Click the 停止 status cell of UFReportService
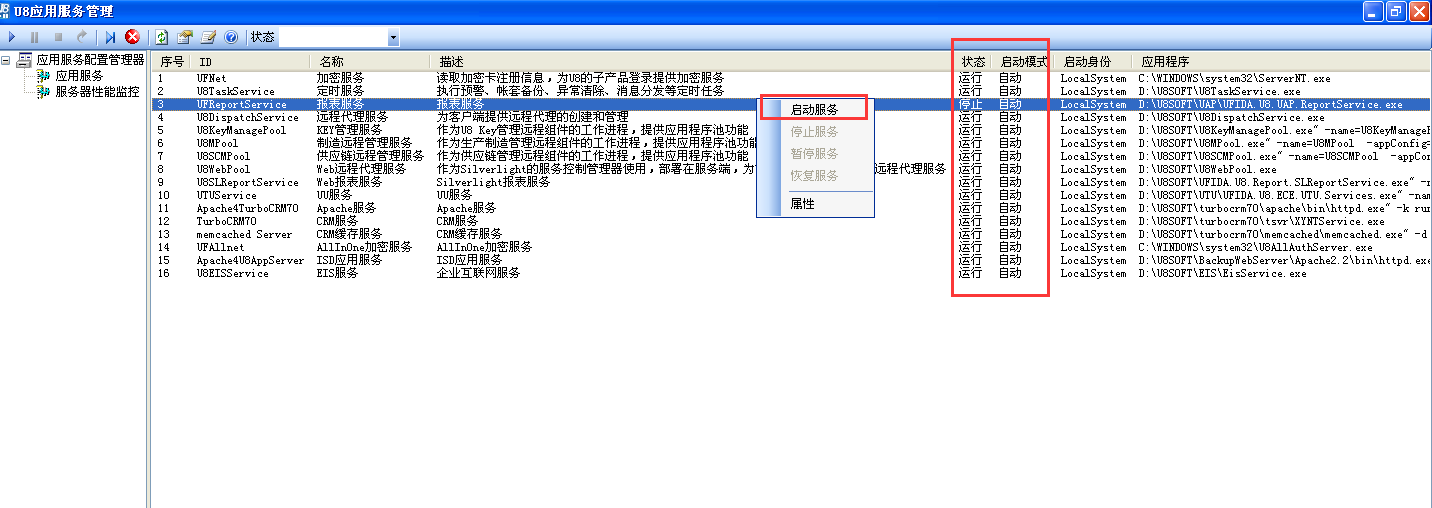The width and height of the screenshot is (1432, 508). pyautogui.click(x=970, y=104)
